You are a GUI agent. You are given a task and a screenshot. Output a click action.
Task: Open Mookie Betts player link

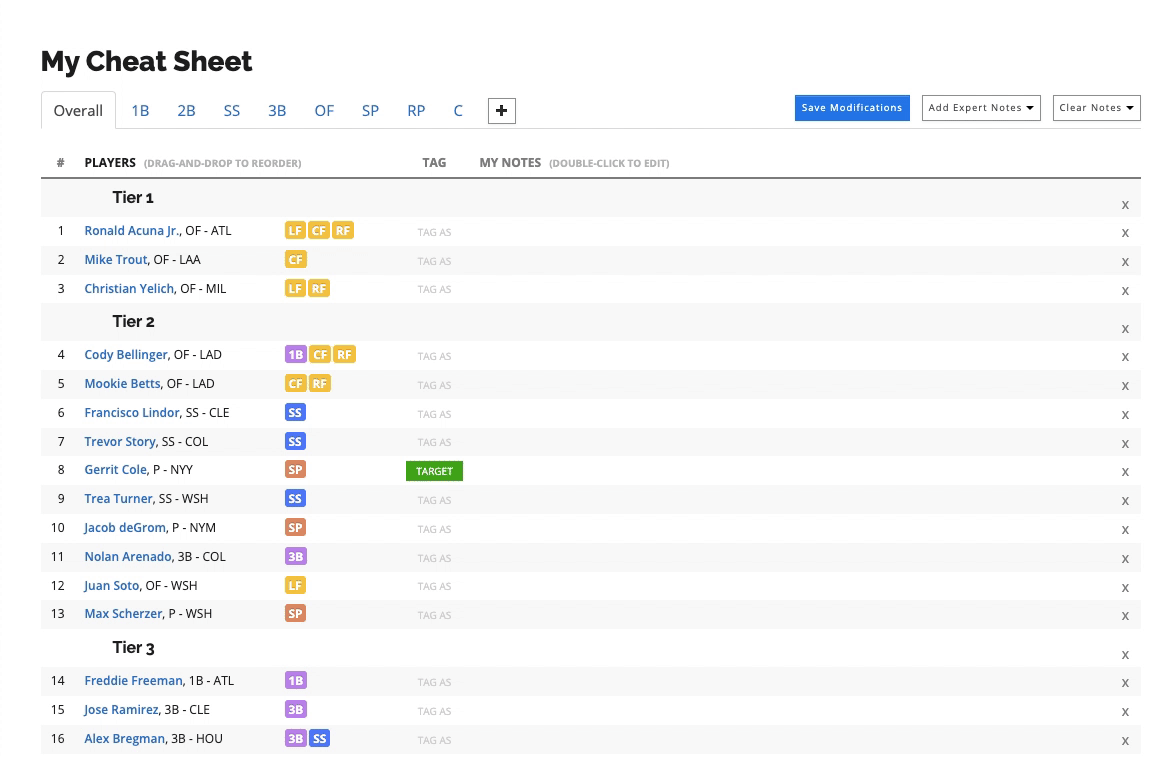122,384
